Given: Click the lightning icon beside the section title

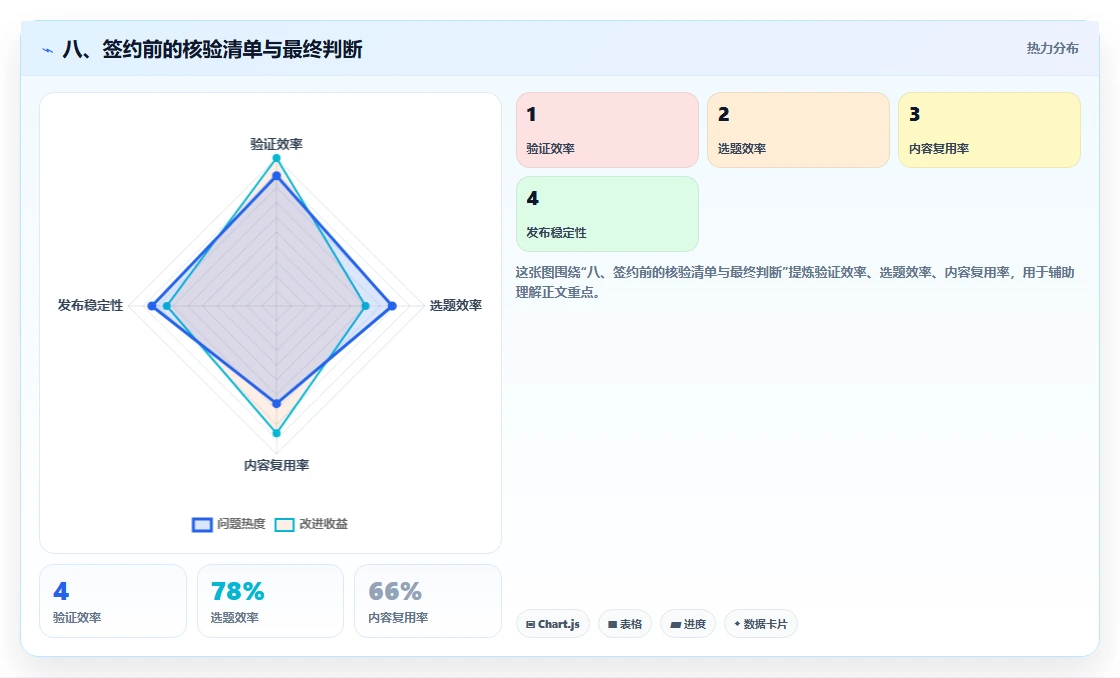Looking at the screenshot, I should tap(48, 50).
